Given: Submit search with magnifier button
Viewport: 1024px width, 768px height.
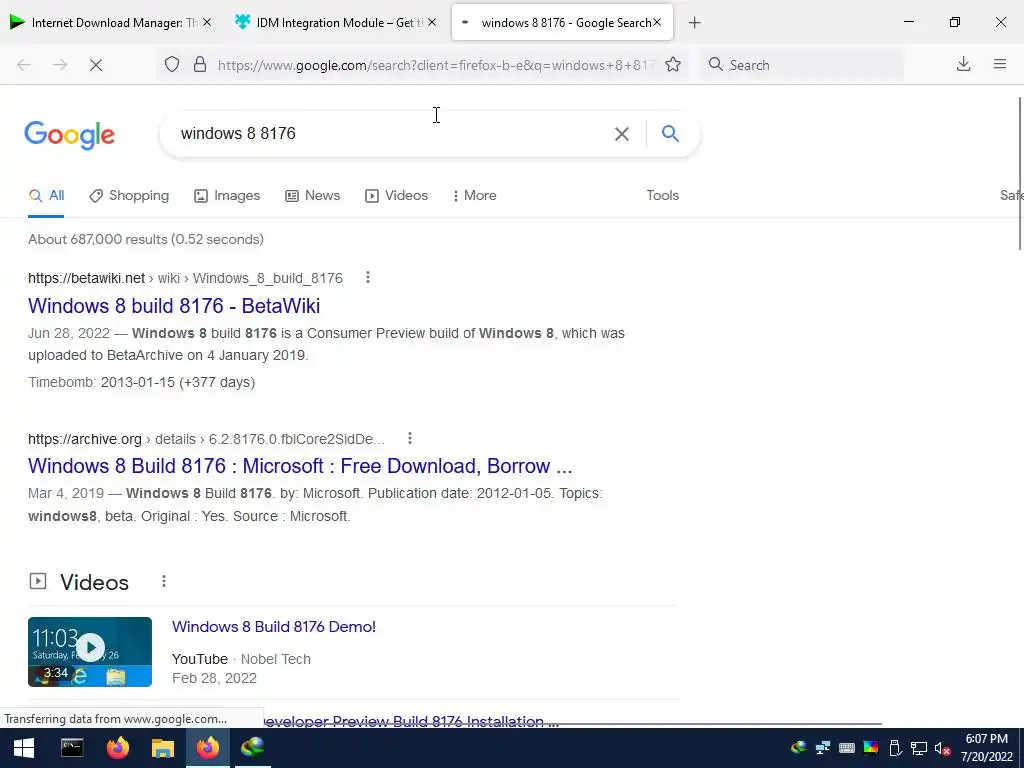Looking at the screenshot, I should coord(670,133).
